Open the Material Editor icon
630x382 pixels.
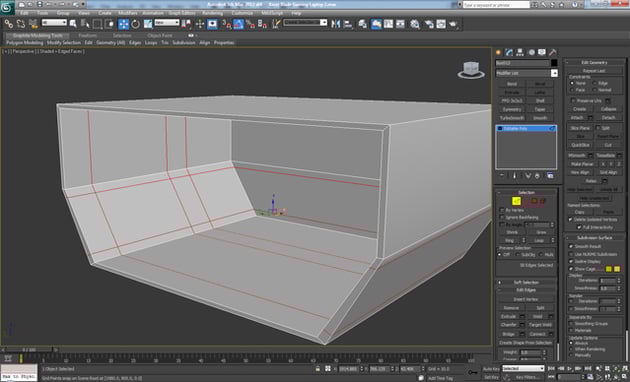[x=415, y=24]
